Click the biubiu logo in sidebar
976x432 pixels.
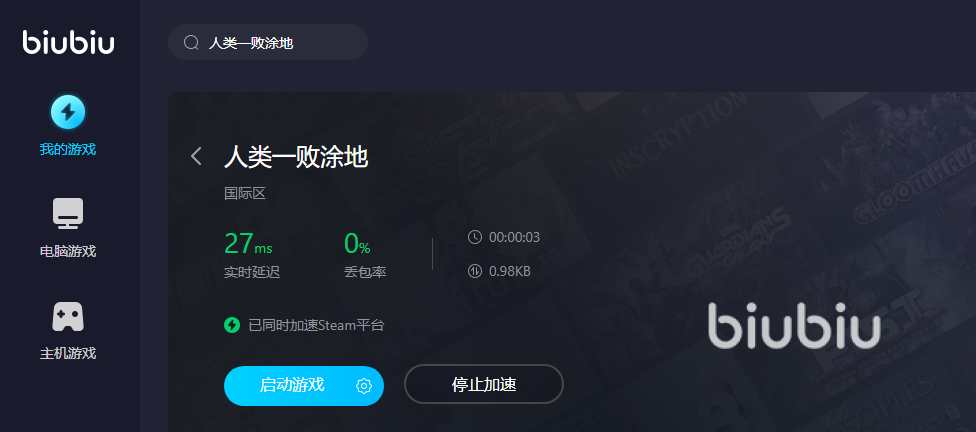coord(68,42)
